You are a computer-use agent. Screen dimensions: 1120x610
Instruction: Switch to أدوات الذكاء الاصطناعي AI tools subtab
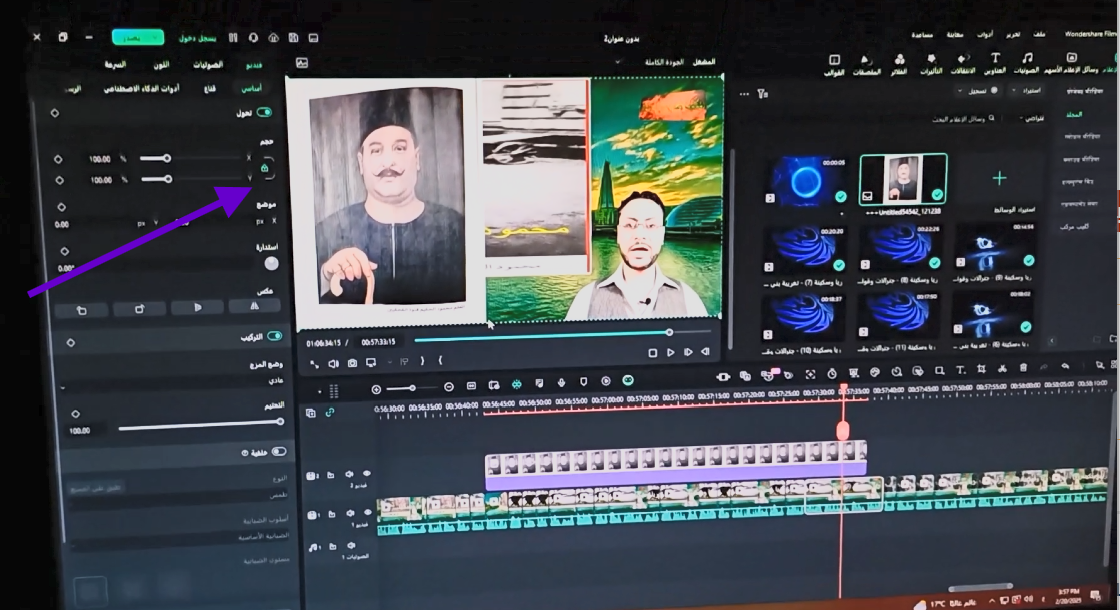pos(141,89)
